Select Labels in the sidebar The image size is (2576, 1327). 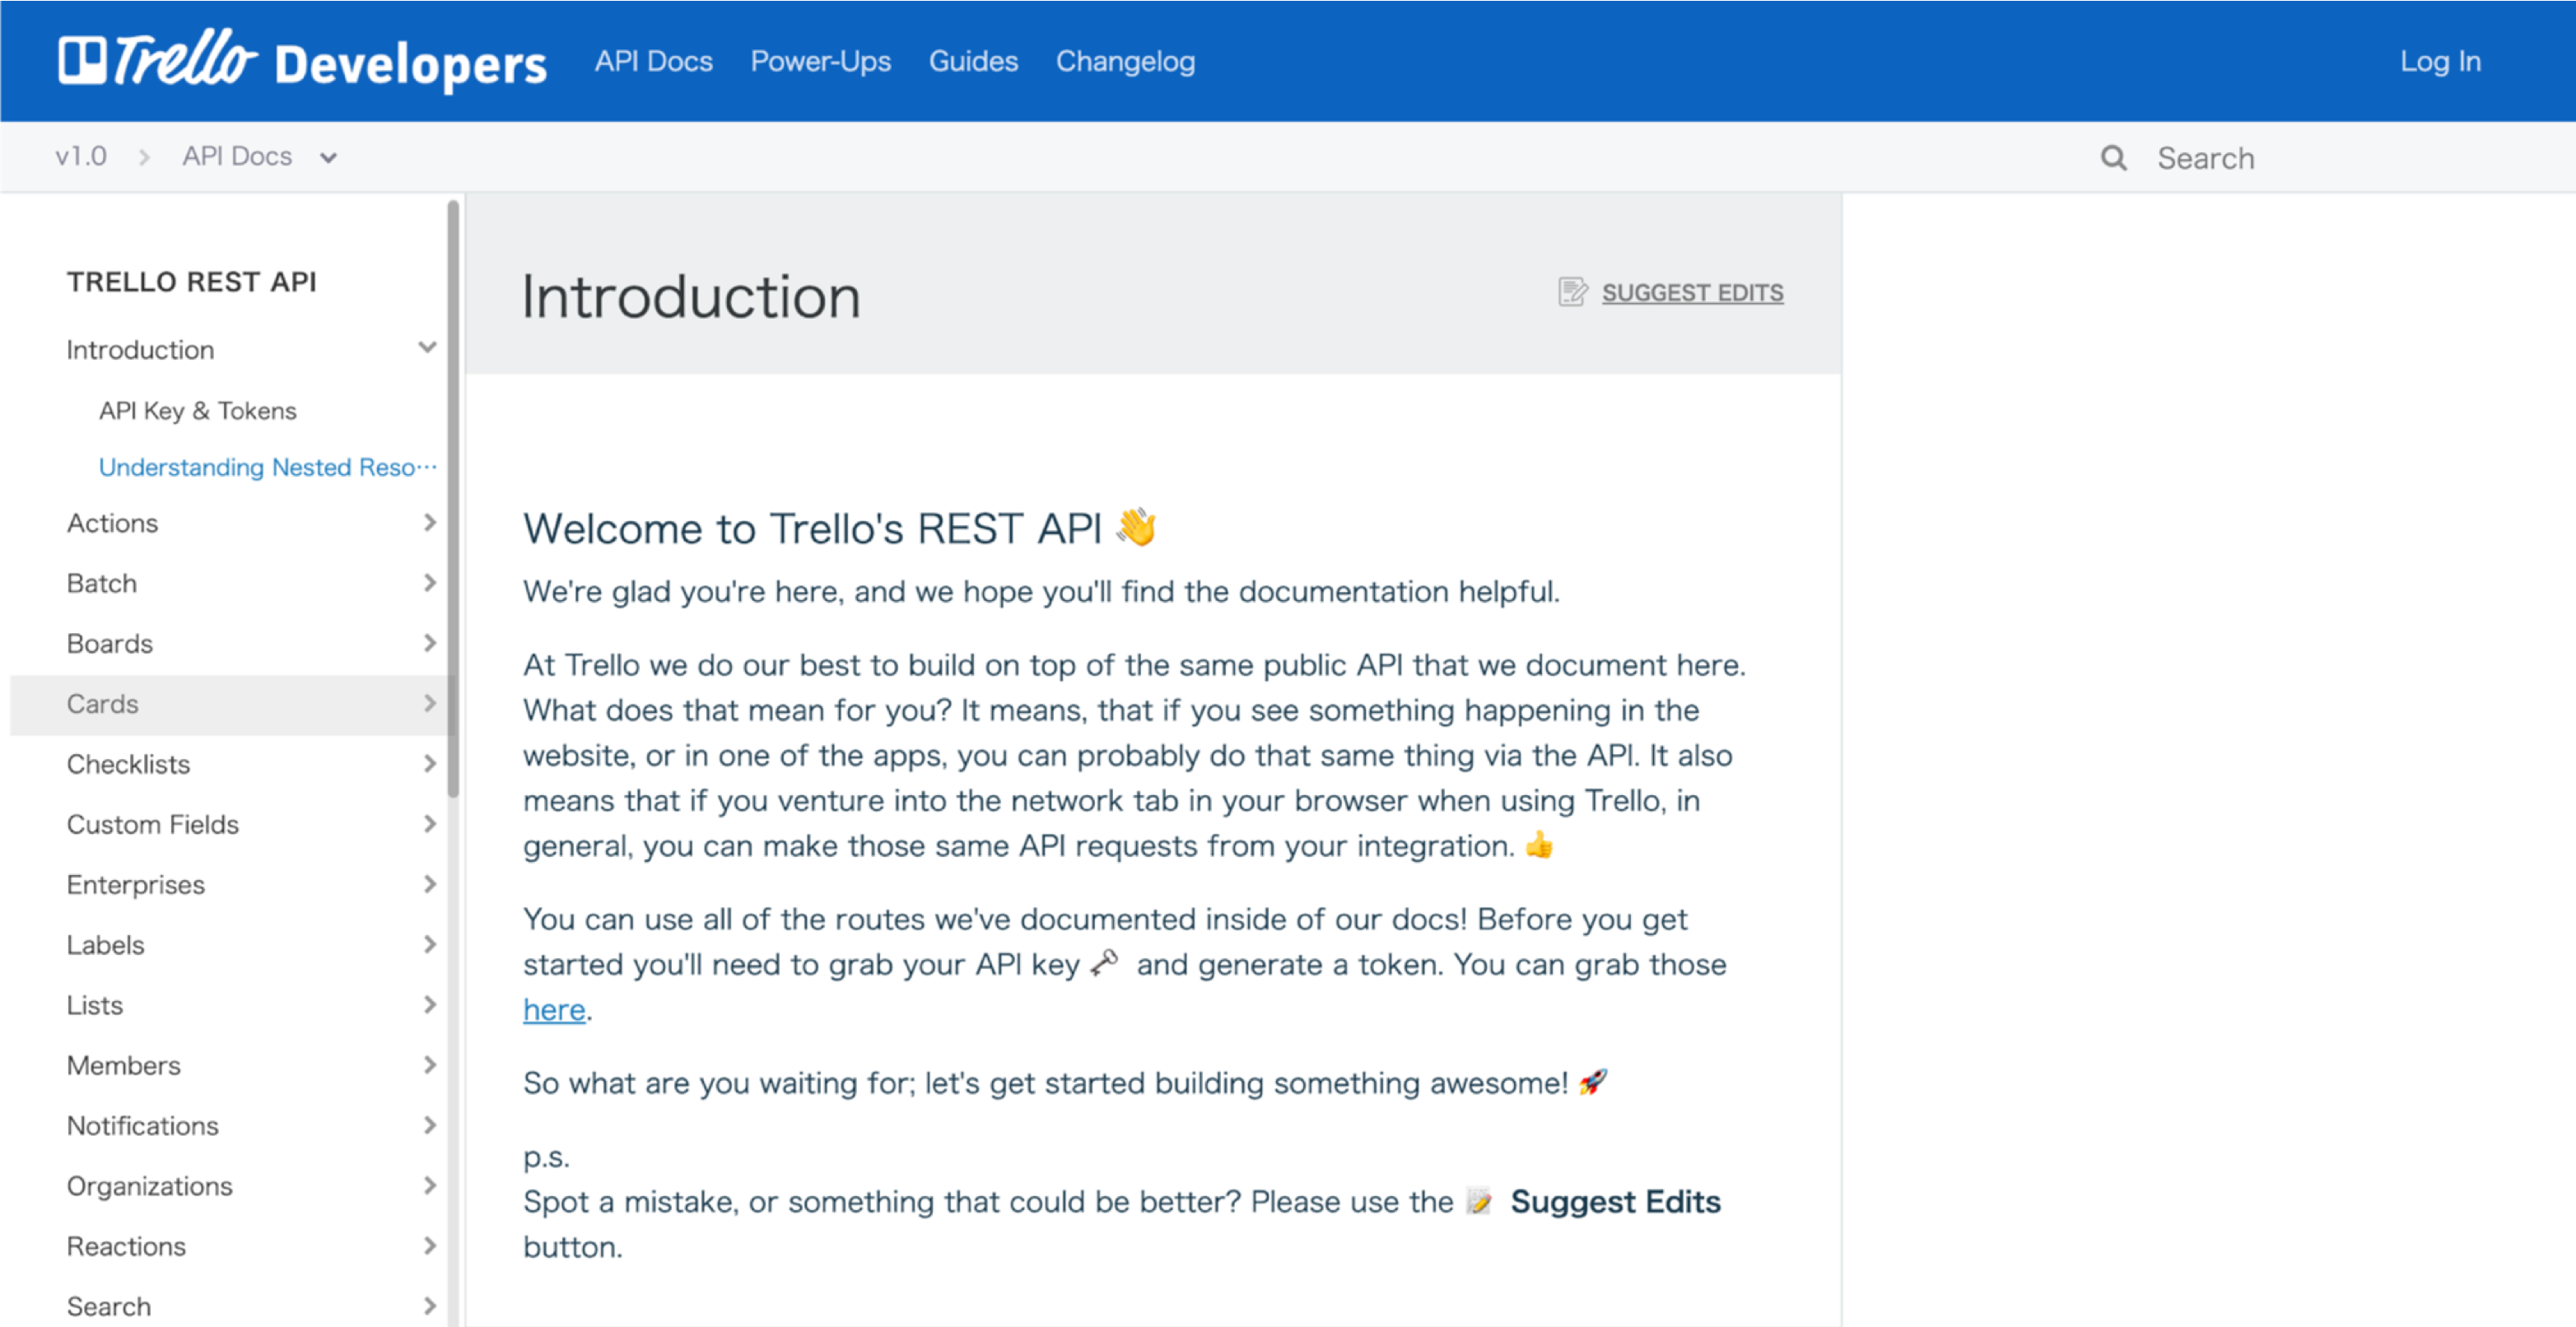[105, 944]
